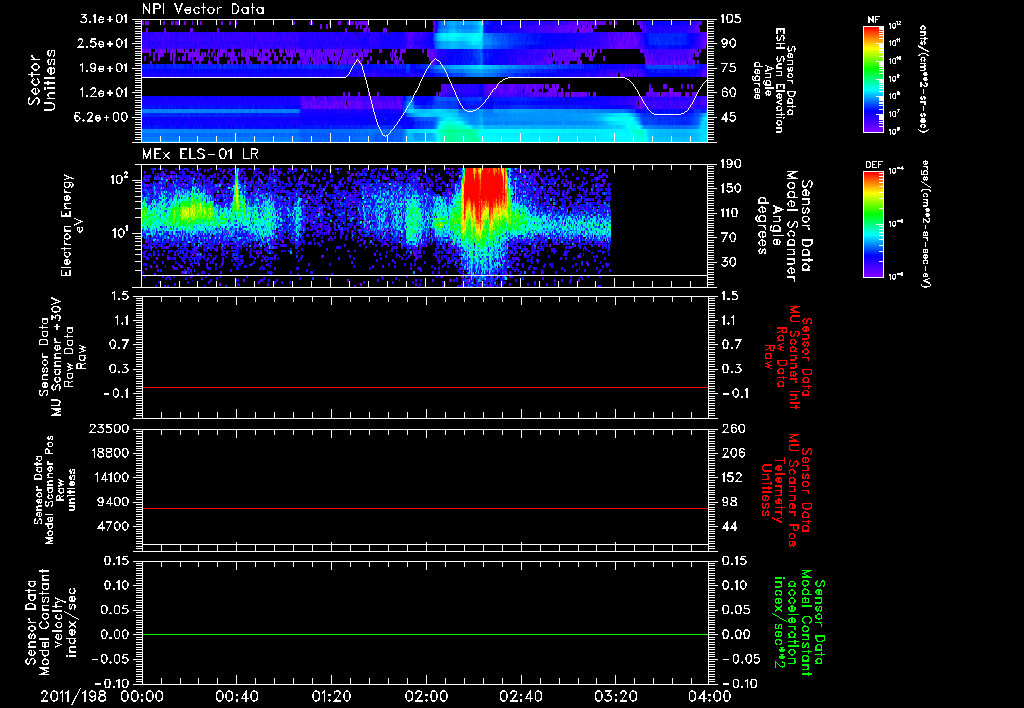The height and width of the screenshot is (708, 1024).
Task: Click the '190' scanner angle tick label
Action: (731, 164)
